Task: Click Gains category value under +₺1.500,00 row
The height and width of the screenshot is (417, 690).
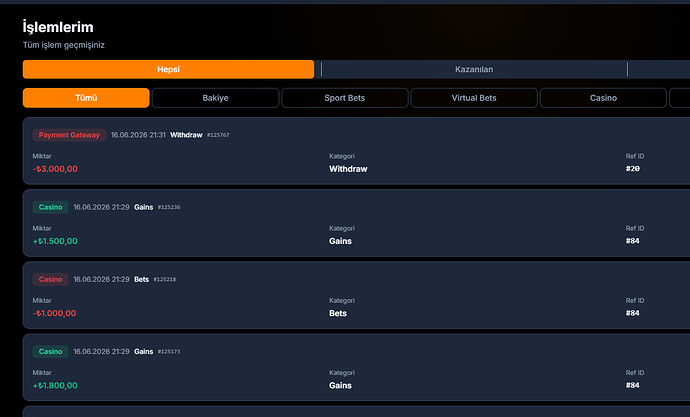Action: point(340,241)
